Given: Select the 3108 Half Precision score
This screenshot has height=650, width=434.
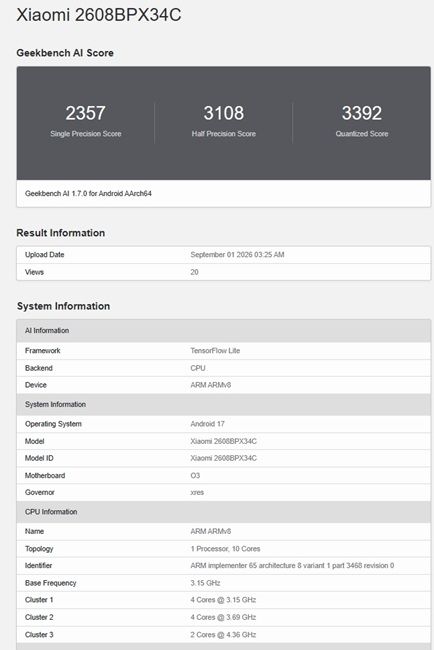Looking at the screenshot, I should click(x=223, y=113).
